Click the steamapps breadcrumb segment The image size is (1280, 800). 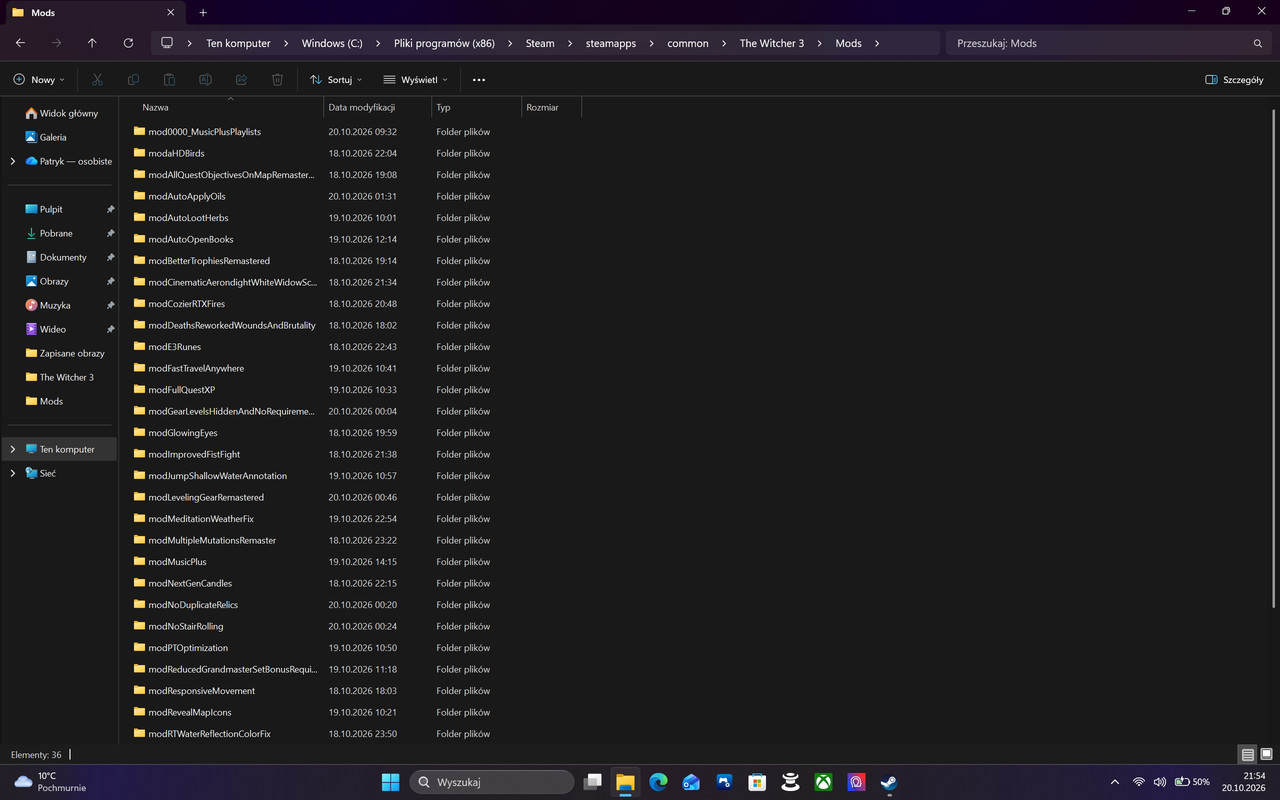611,44
